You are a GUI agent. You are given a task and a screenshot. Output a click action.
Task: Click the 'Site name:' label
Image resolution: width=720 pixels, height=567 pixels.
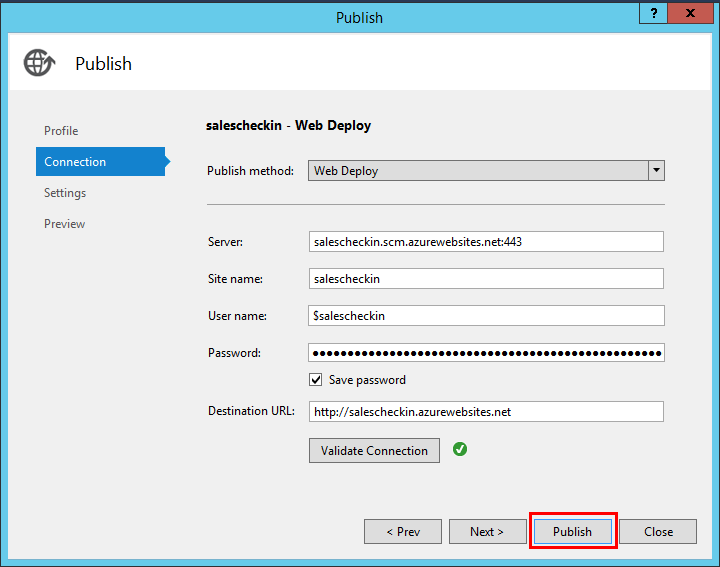pos(235,279)
